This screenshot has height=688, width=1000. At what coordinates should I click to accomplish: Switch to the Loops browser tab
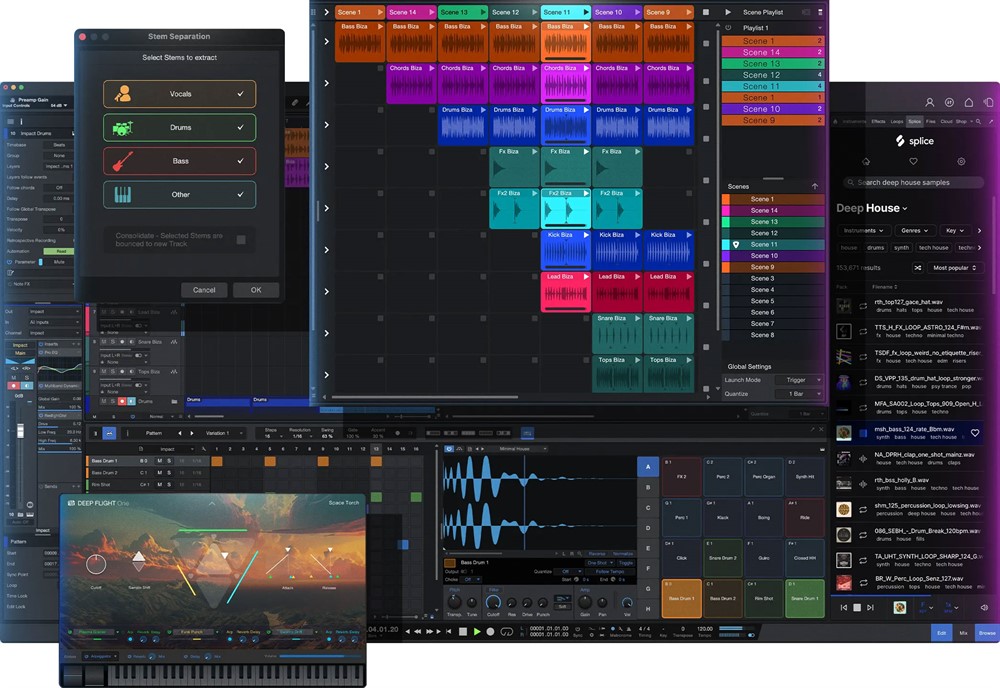coord(897,121)
